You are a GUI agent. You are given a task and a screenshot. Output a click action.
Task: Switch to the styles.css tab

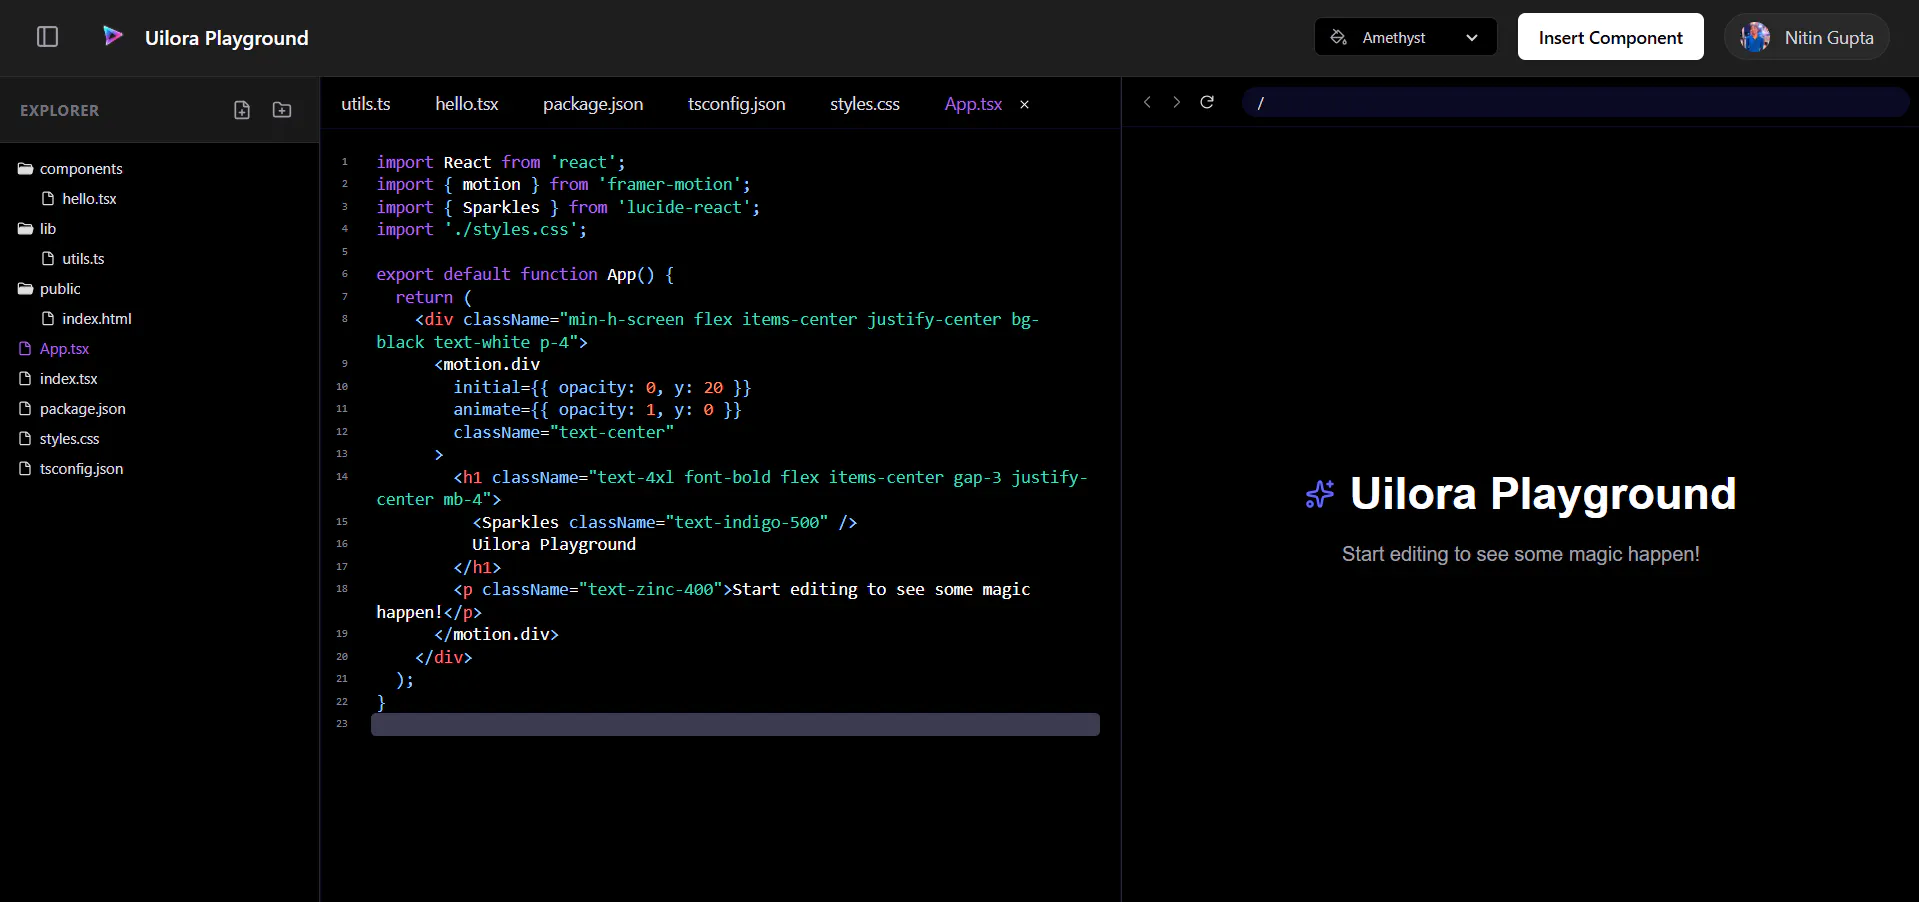(x=865, y=104)
